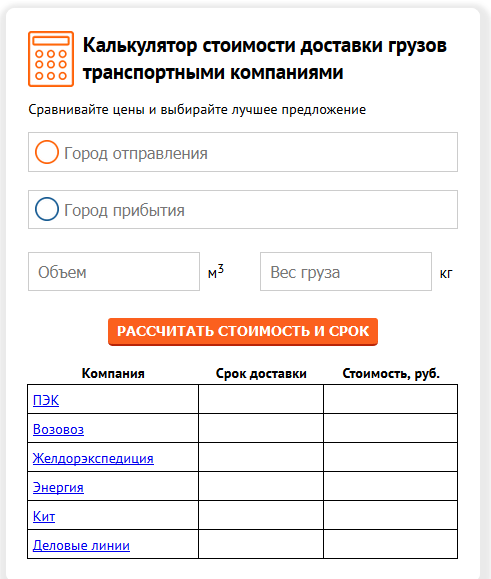491x579 pixels.
Task: Focus the Город отправления input field
Action: coord(243,152)
